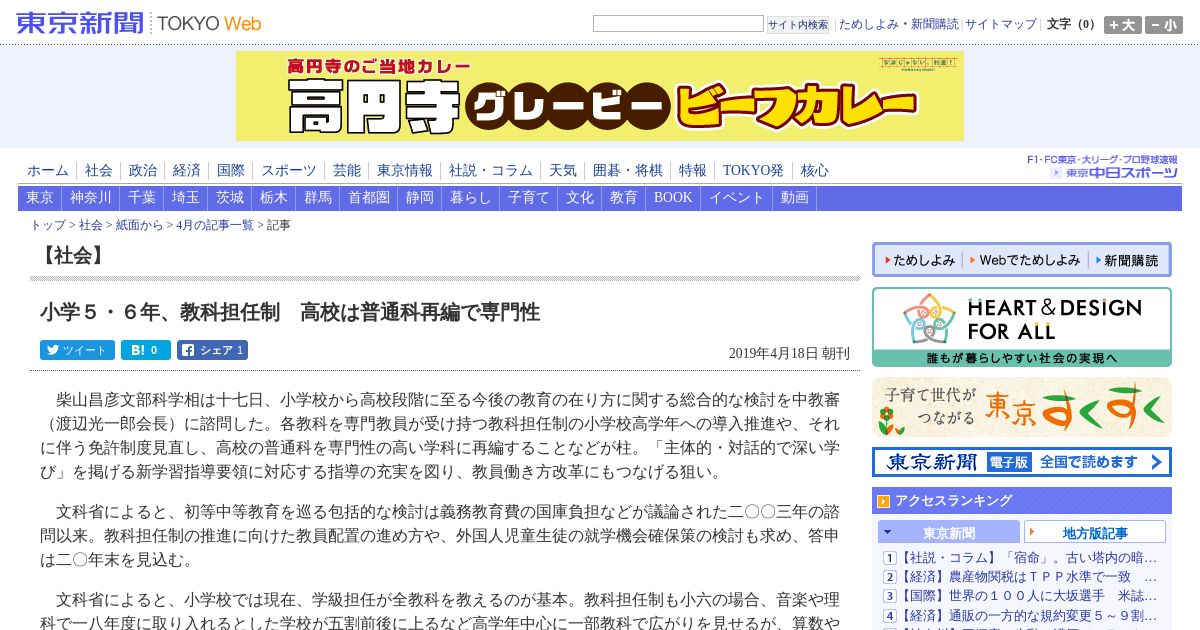The height and width of the screenshot is (630, 1200).
Task: Open the HEART & DESIGN FOR ALL banner
Action: [x=1022, y=327]
